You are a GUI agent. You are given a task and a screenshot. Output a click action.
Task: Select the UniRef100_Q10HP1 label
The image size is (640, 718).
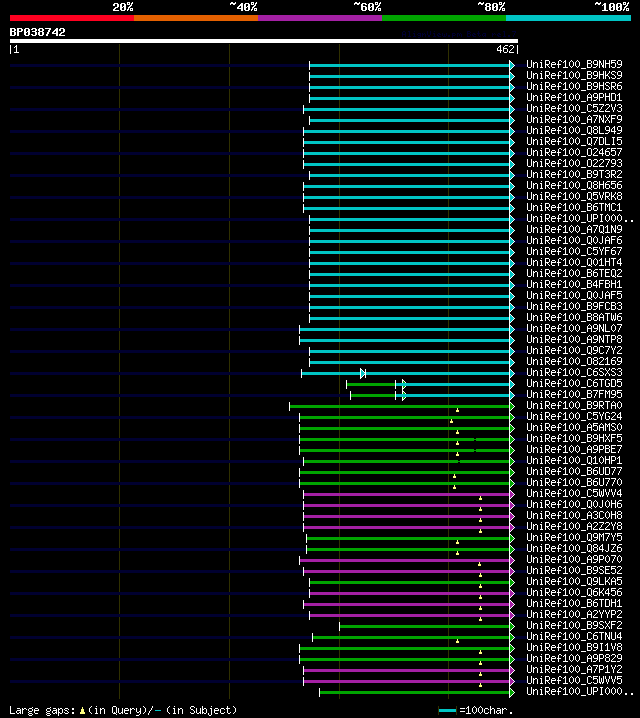574,460
